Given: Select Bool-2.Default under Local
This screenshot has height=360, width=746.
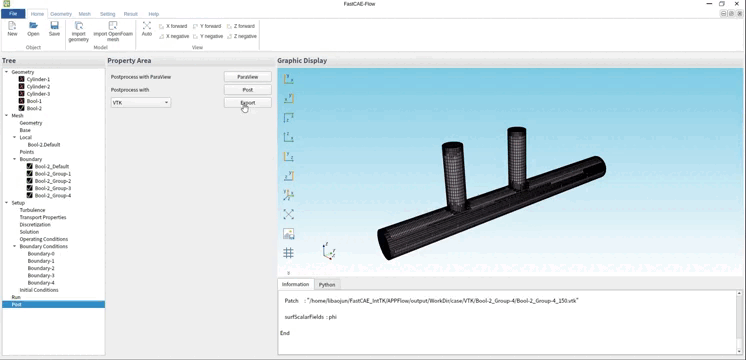Looking at the screenshot, I should [44, 145].
